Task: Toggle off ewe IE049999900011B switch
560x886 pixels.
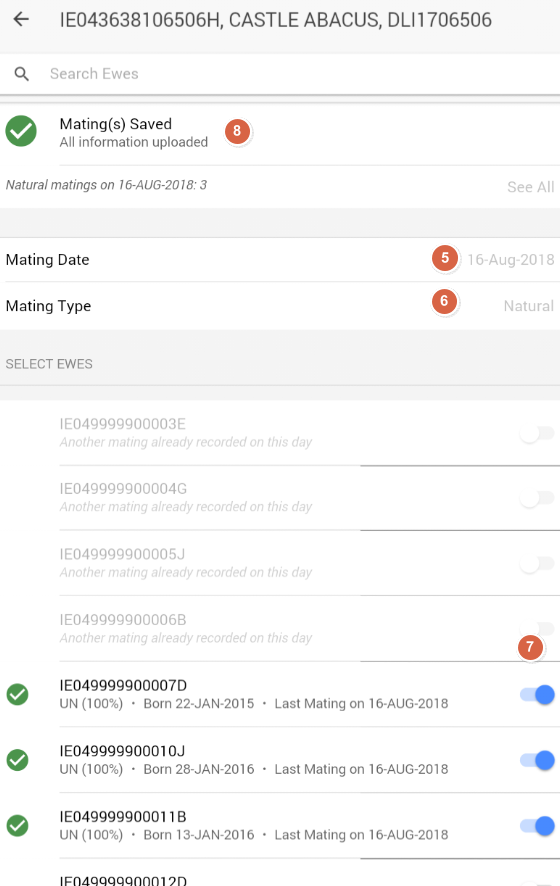Action: (x=537, y=826)
